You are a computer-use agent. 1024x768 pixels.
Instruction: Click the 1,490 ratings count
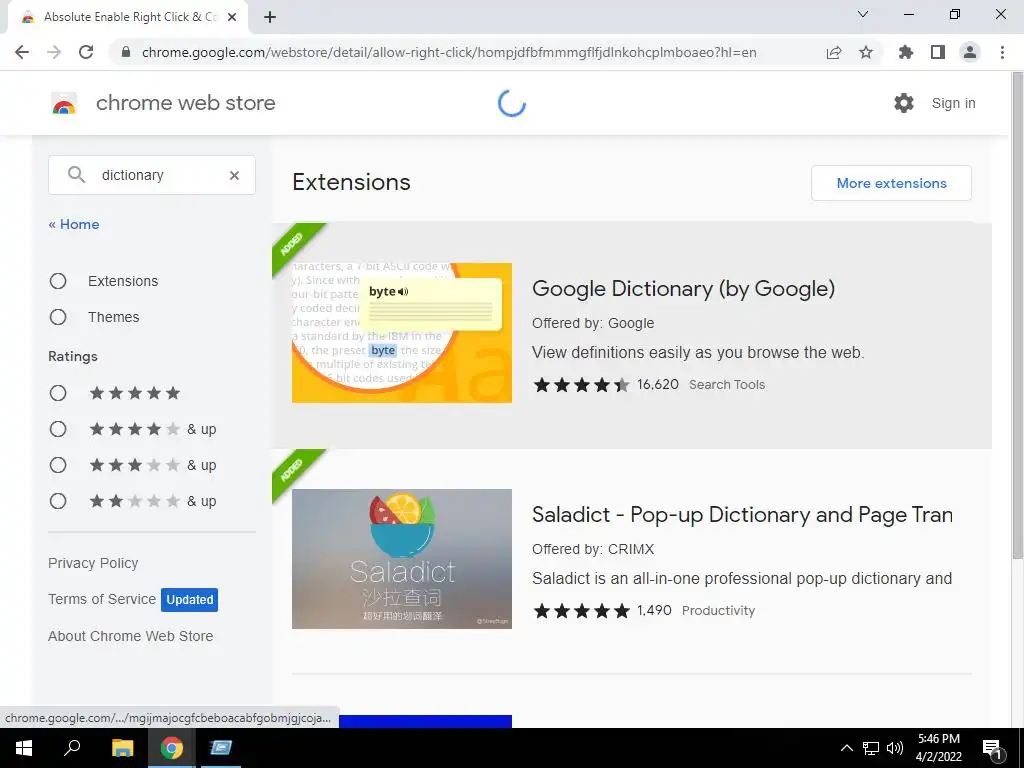(654, 610)
